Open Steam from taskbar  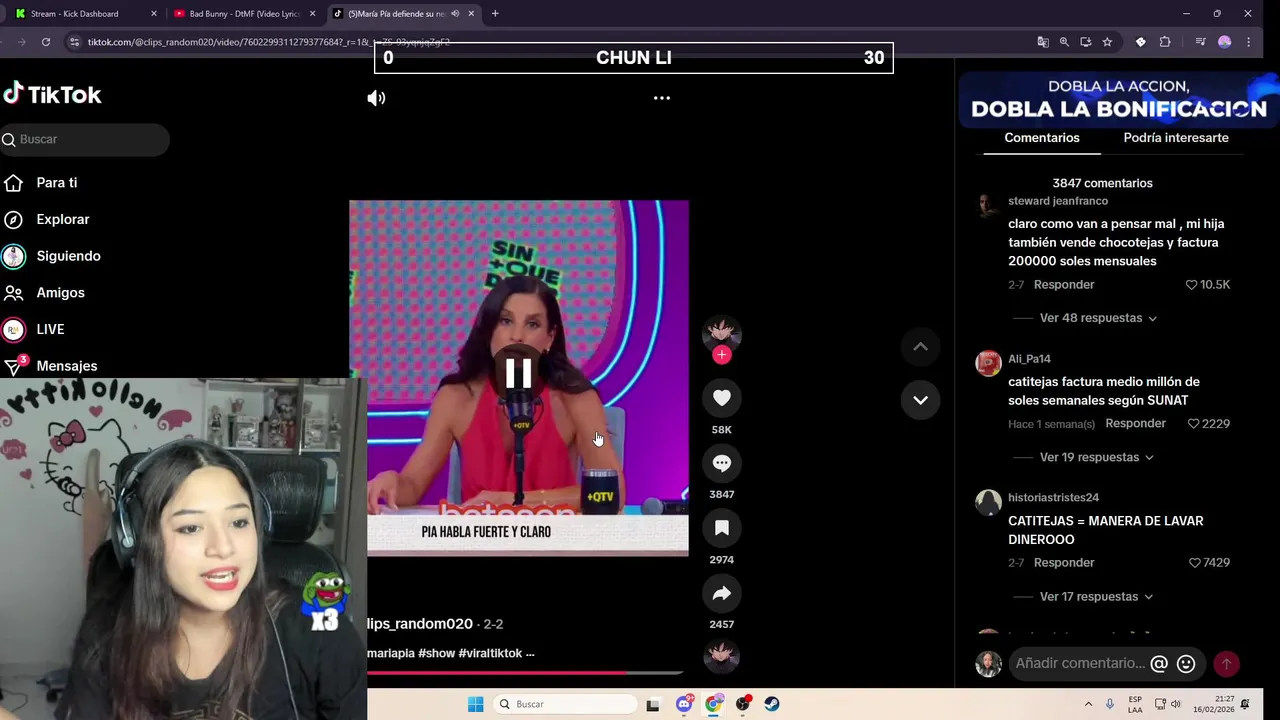(772, 704)
